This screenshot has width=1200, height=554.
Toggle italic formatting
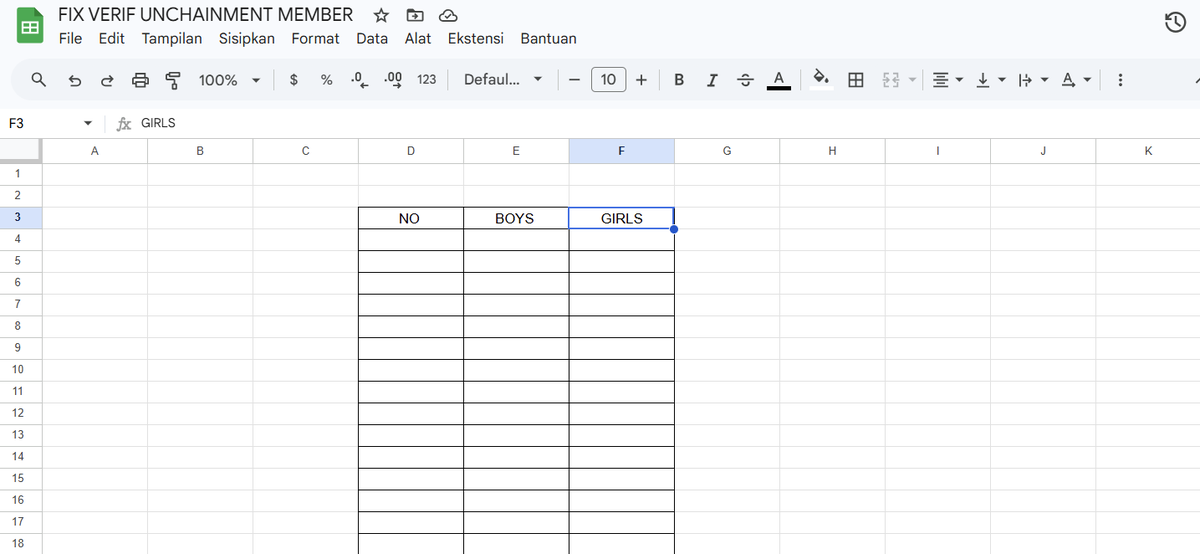click(712, 79)
